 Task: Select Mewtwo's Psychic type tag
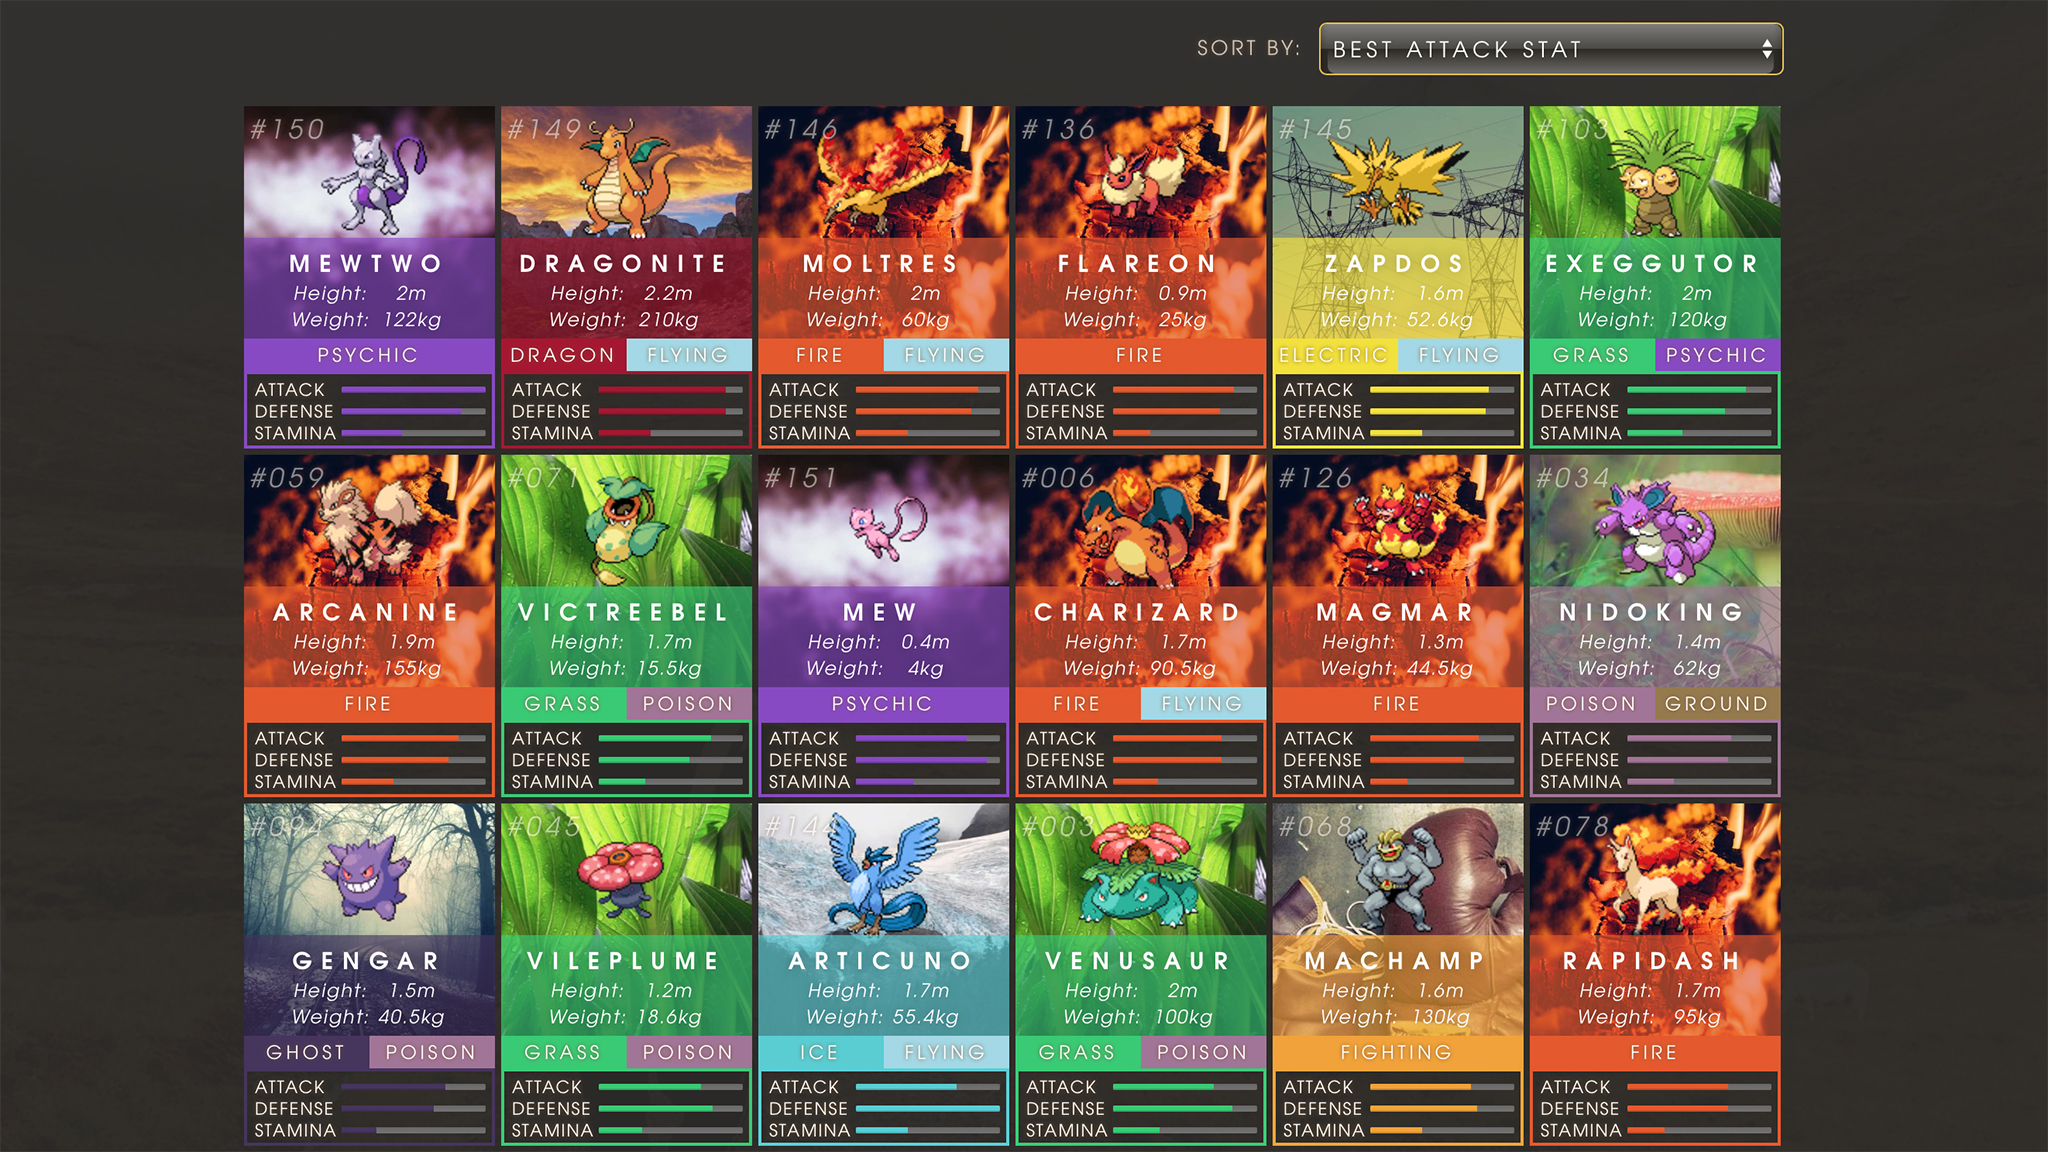369,355
